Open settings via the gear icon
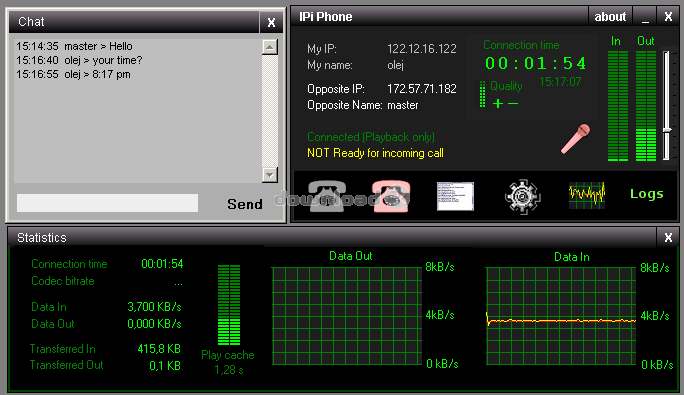This screenshot has width=684, height=395. 522,196
